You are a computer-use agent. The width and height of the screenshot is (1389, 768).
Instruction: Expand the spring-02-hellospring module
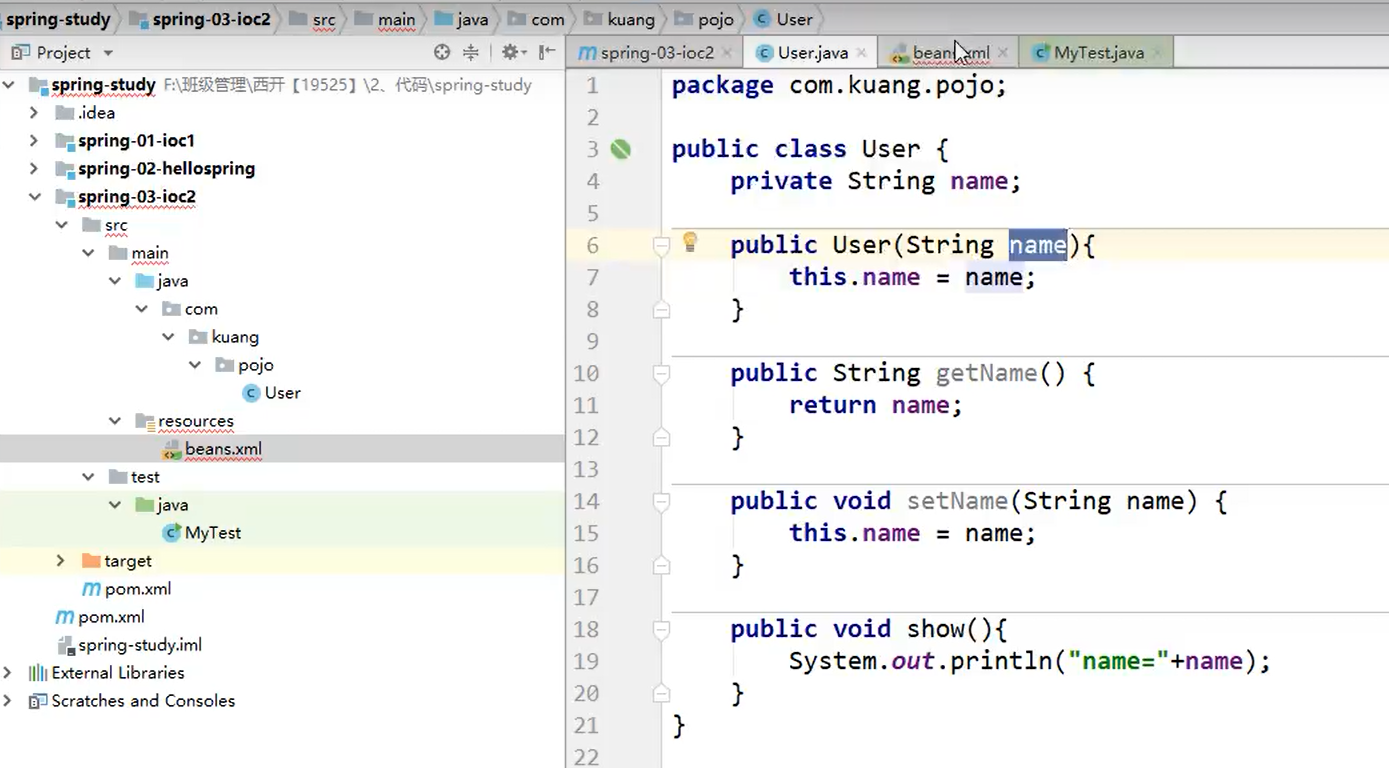[x=34, y=169]
